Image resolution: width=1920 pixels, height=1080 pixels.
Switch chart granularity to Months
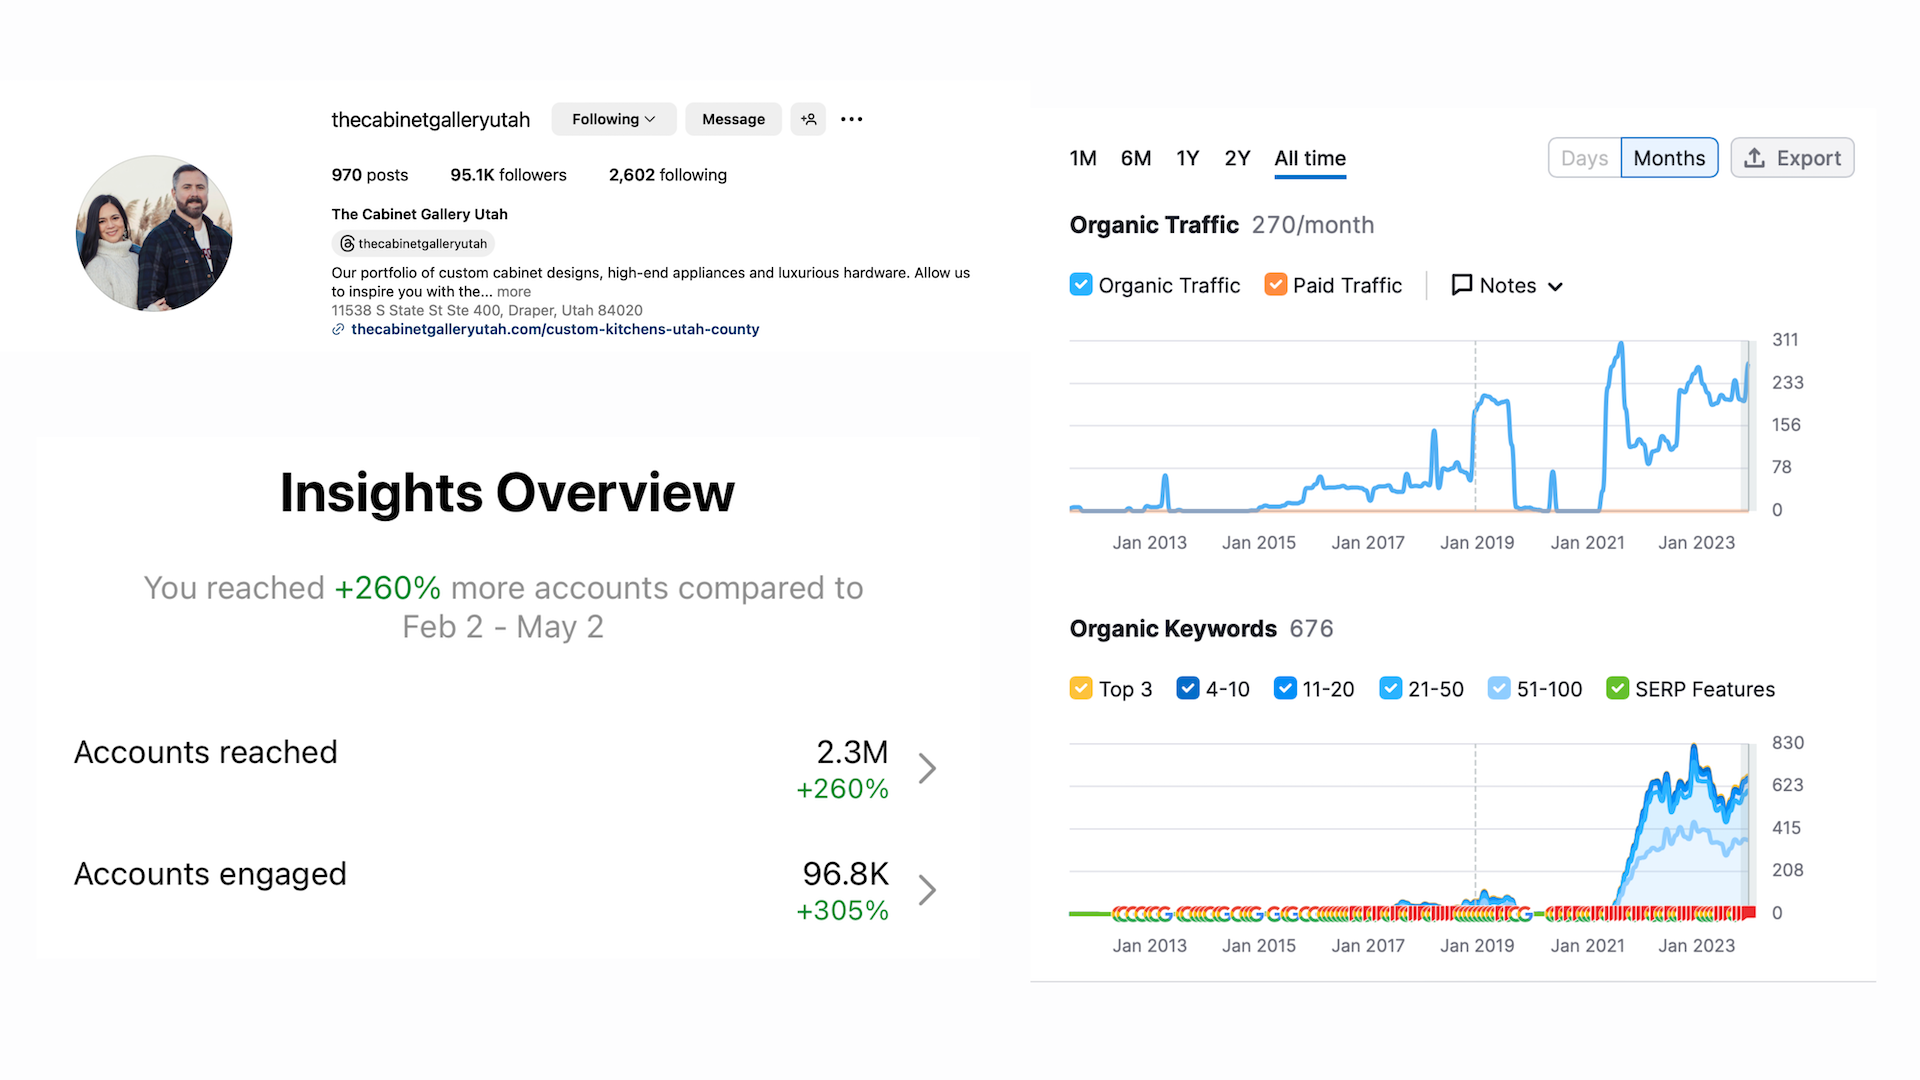(x=1669, y=158)
